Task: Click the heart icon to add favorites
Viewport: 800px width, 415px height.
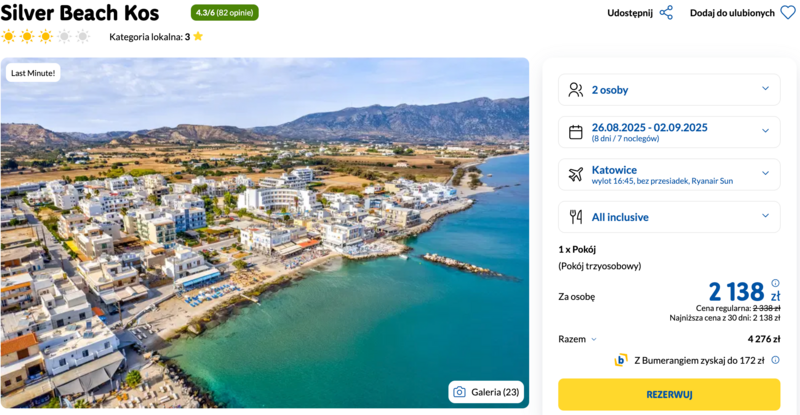Action: pyautogui.click(x=788, y=13)
